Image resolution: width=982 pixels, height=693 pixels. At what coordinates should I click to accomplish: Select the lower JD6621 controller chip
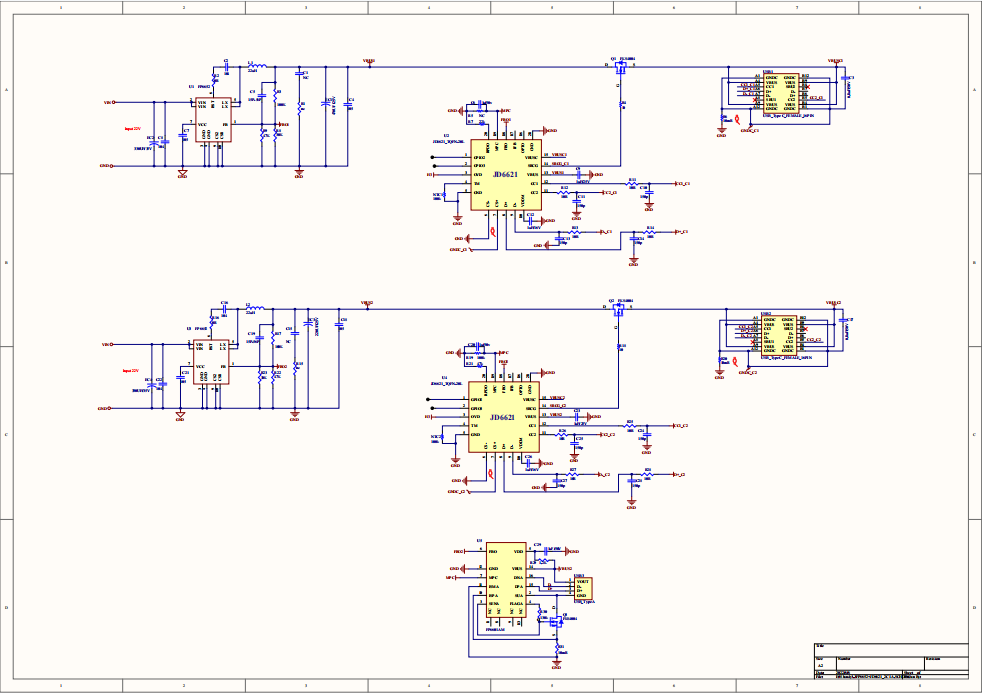504,417
